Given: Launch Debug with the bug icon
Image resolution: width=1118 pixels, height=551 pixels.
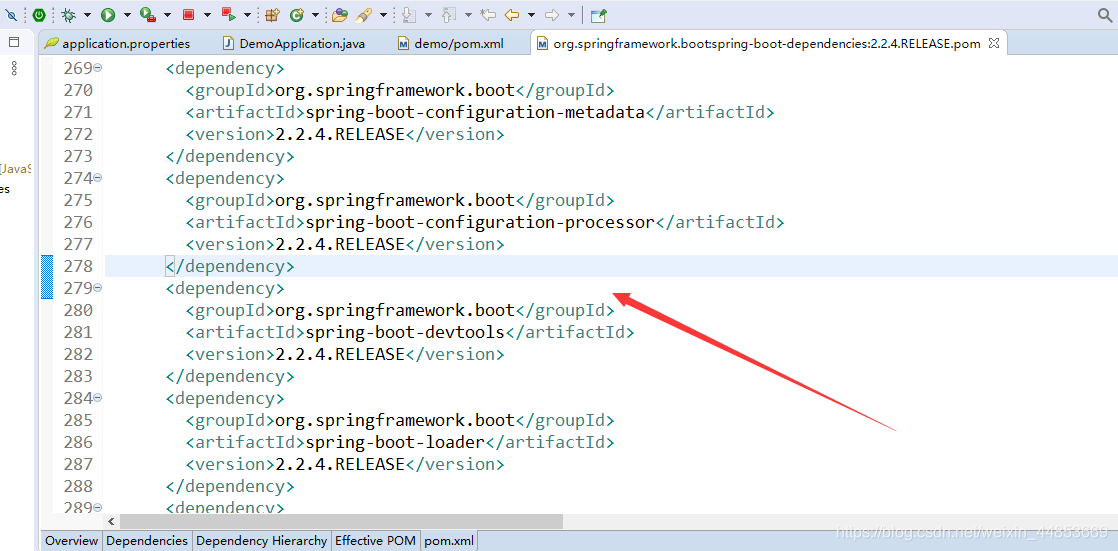Looking at the screenshot, I should point(68,14).
